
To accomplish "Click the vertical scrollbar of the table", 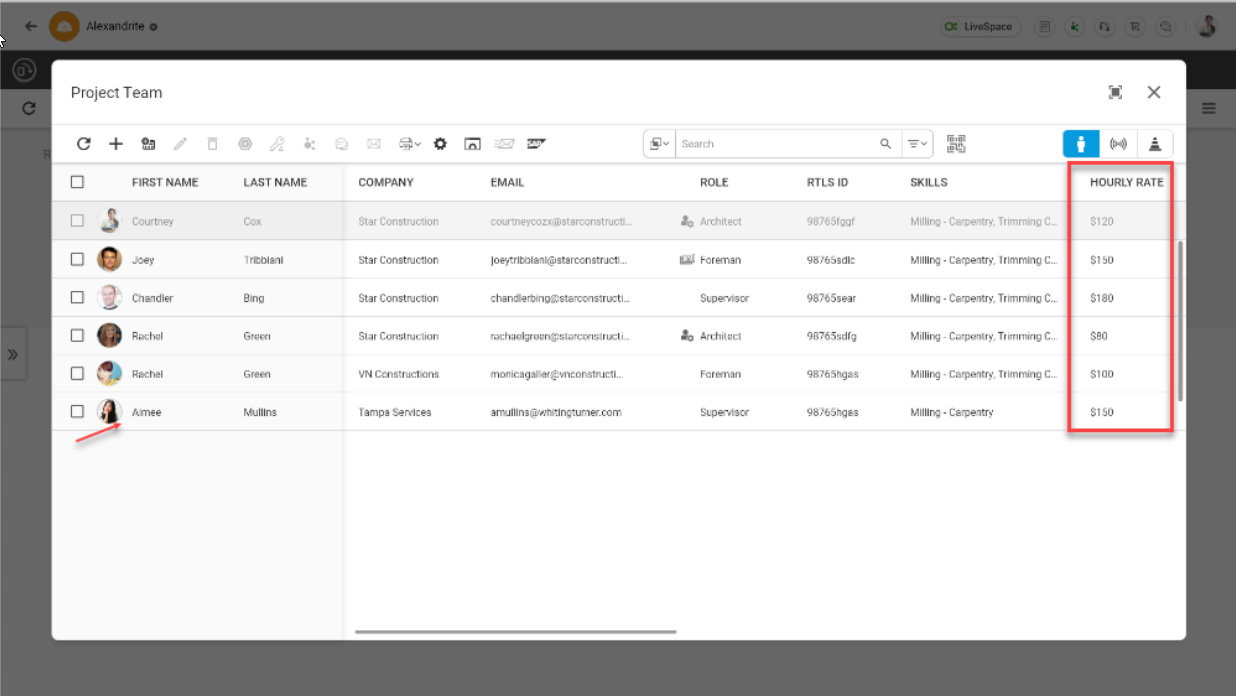I will [1181, 320].
